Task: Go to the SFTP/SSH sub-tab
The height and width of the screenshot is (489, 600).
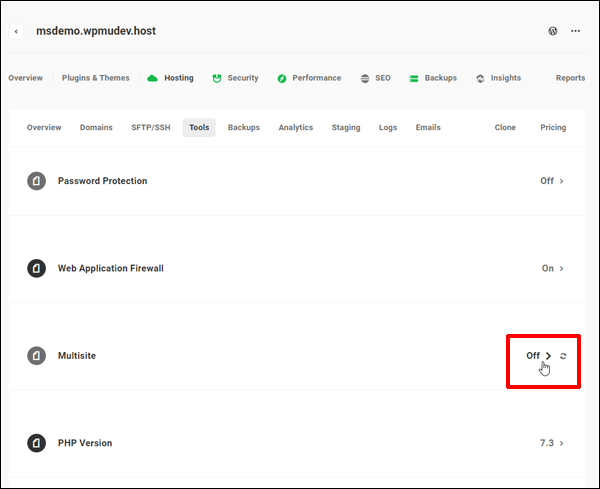Action: [150, 128]
